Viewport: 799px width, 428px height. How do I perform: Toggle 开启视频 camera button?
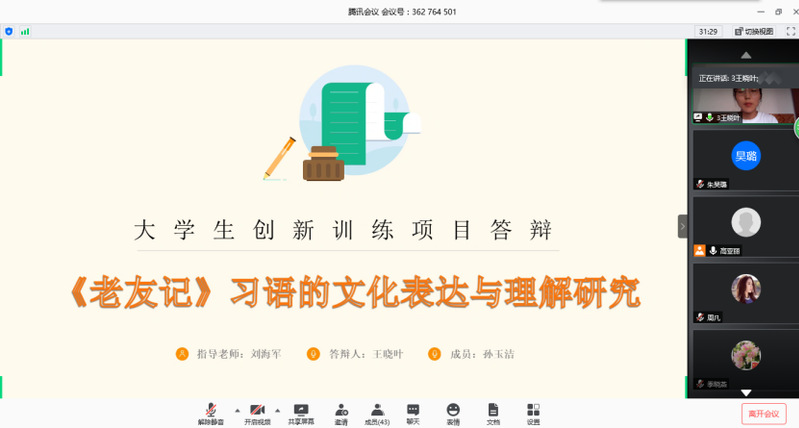pyautogui.click(x=257, y=413)
